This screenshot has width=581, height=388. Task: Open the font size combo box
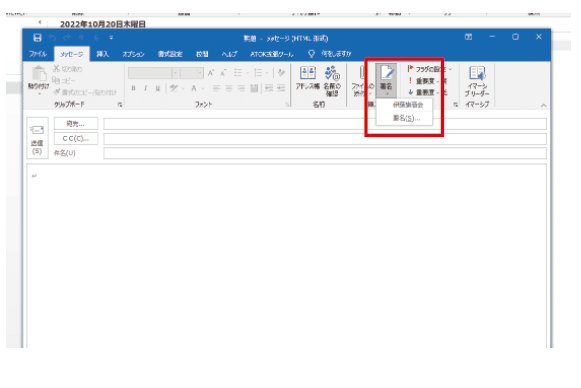click(x=192, y=73)
